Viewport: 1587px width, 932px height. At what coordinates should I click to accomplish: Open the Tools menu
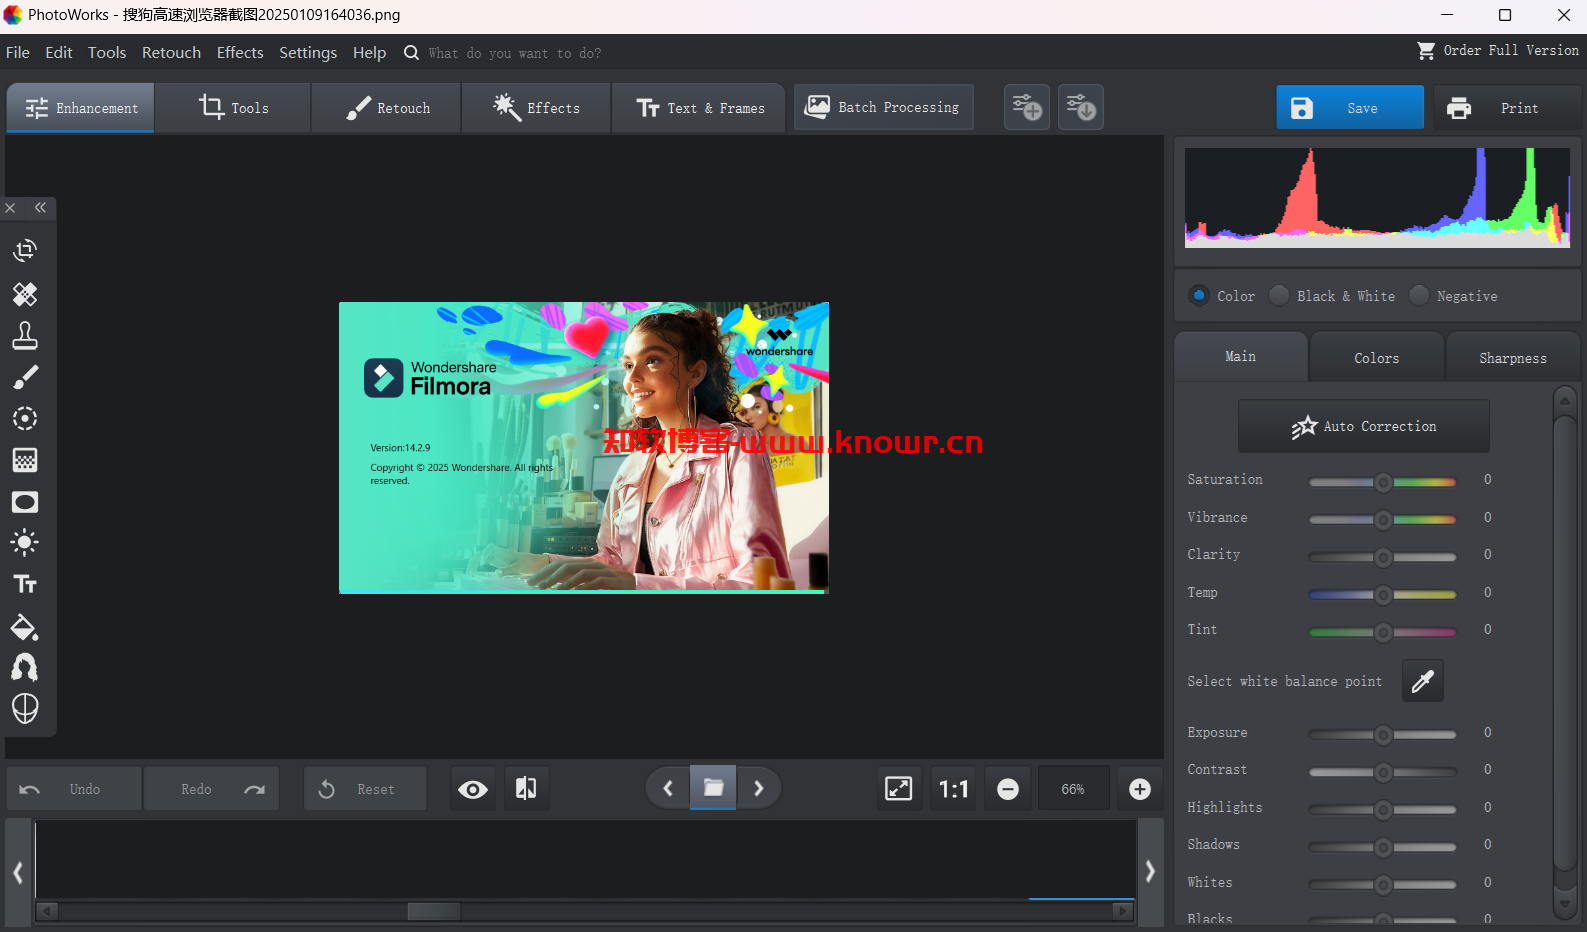point(107,52)
